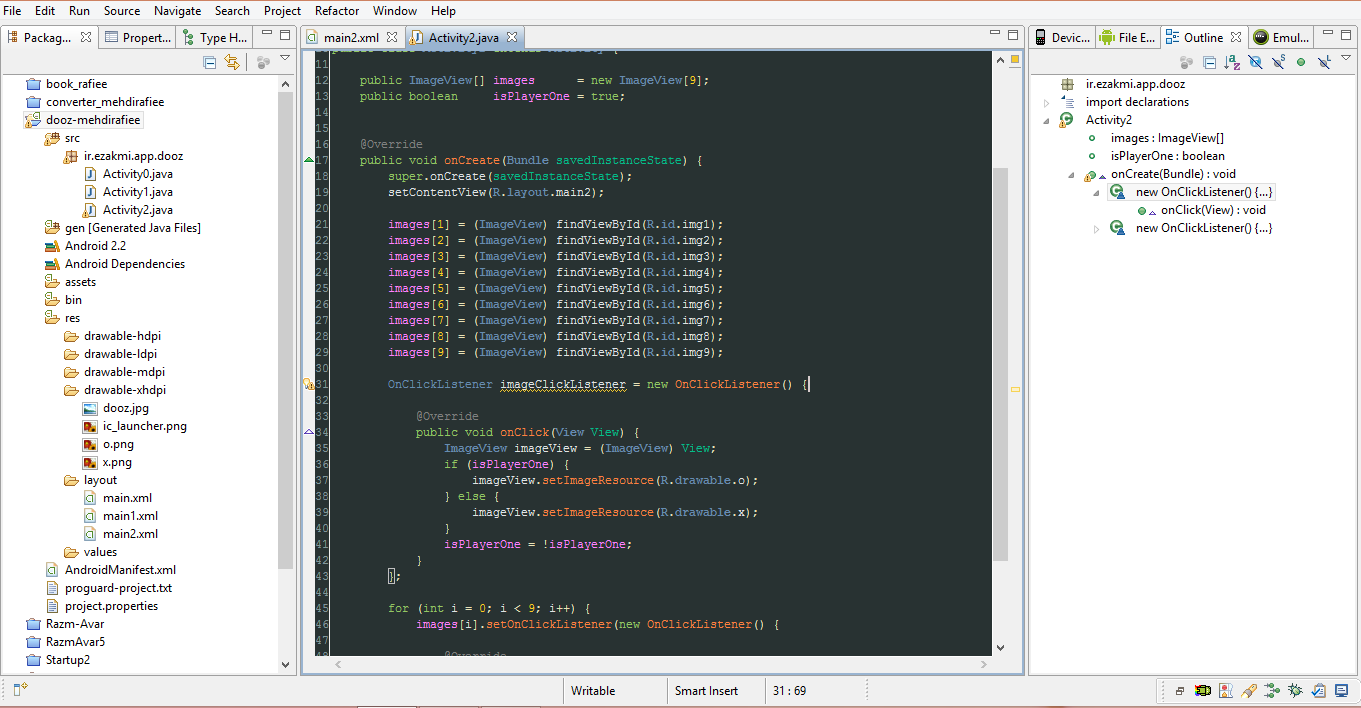Collapse Activity2 class in Outline

[1047, 120]
